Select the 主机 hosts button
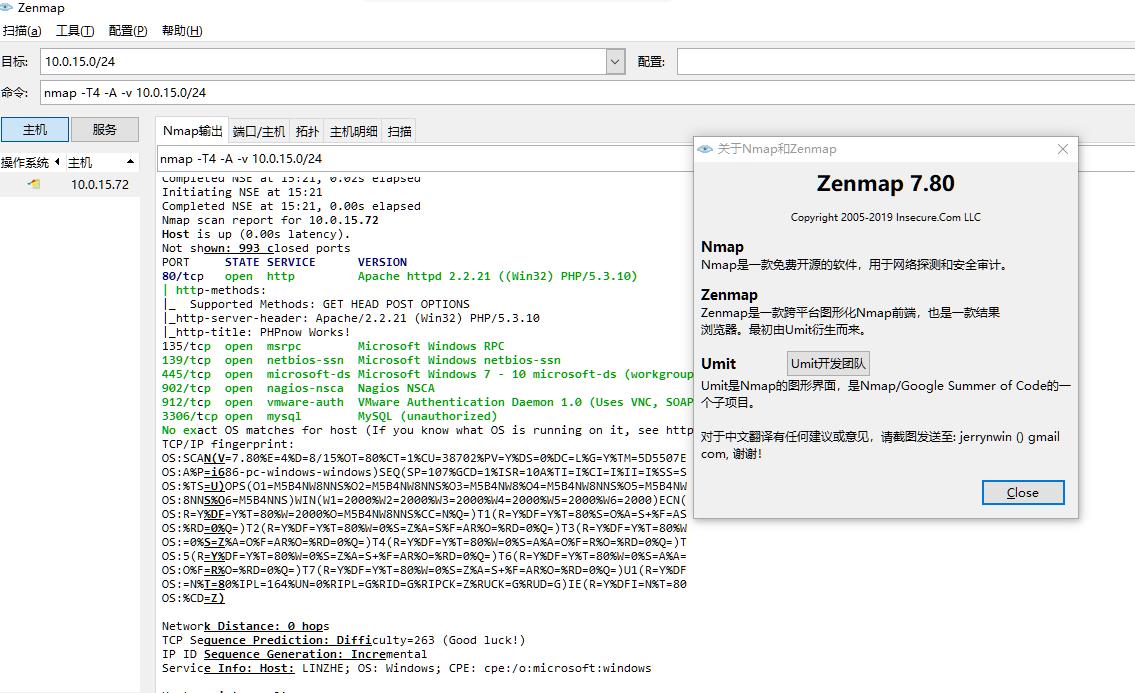Viewport: 1135px width, 693px height. point(35,130)
